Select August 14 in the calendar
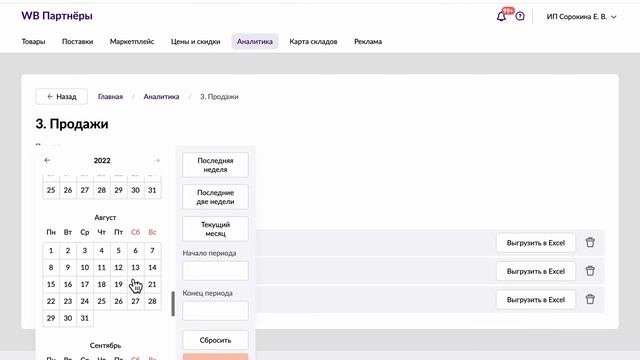640x360 pixels. [x=152, y=268]
